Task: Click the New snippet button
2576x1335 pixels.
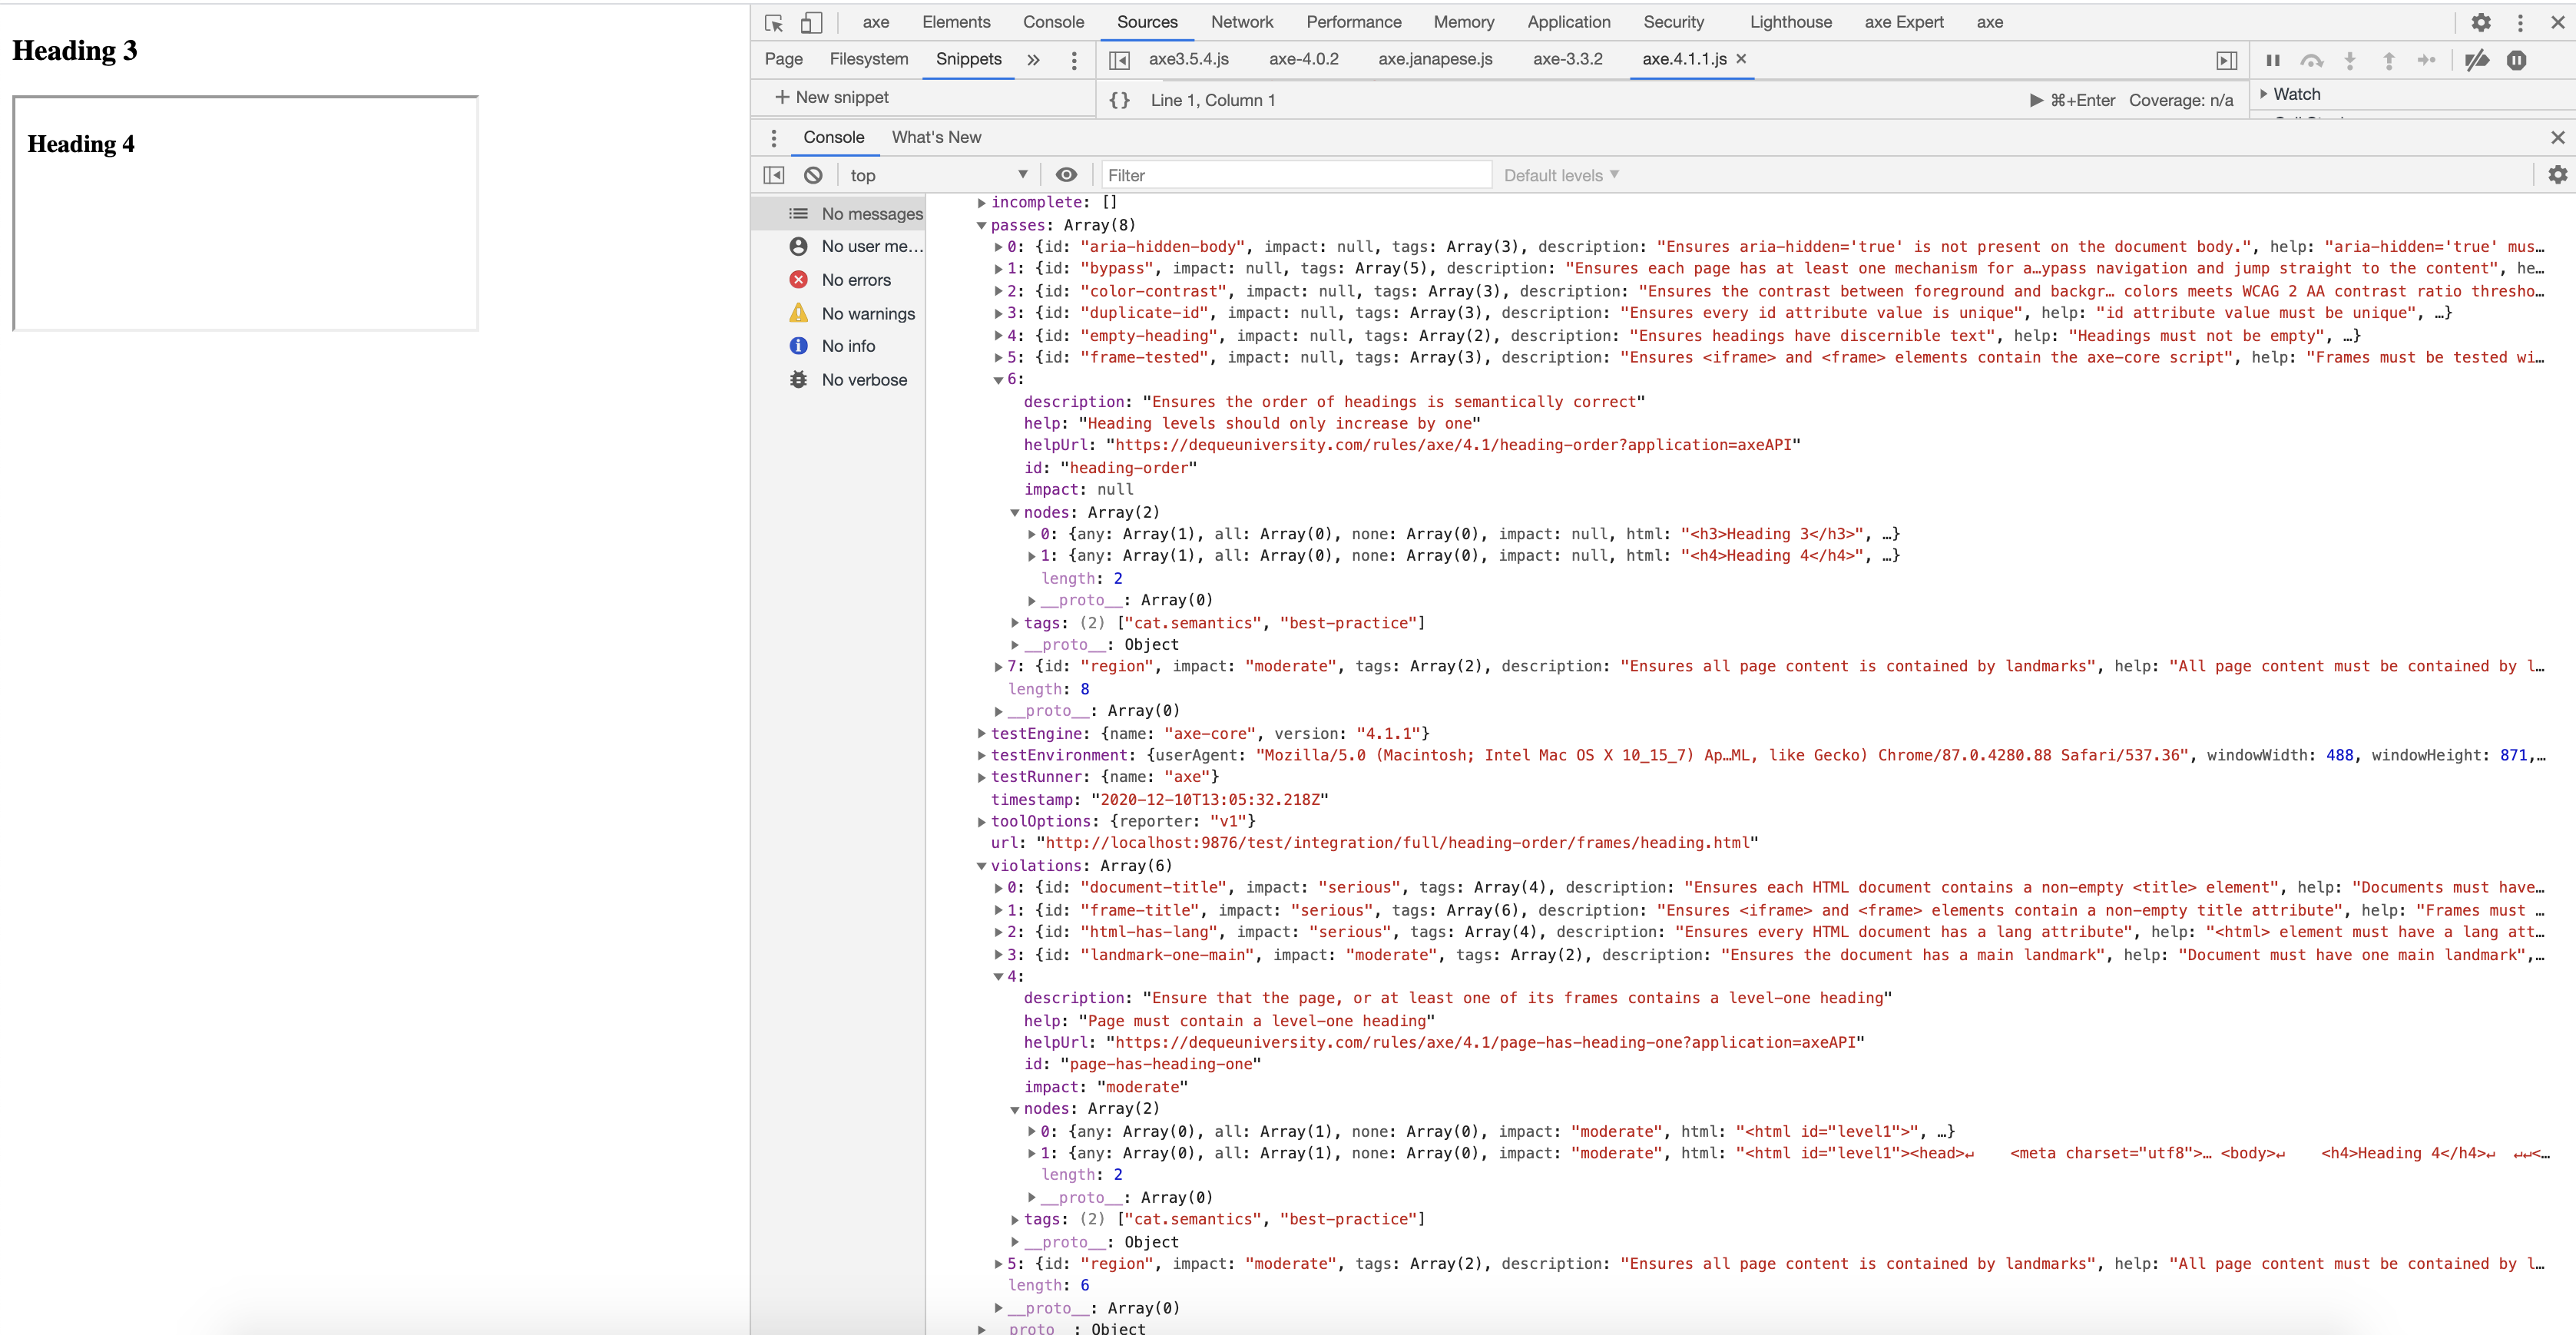Action: 832,97
